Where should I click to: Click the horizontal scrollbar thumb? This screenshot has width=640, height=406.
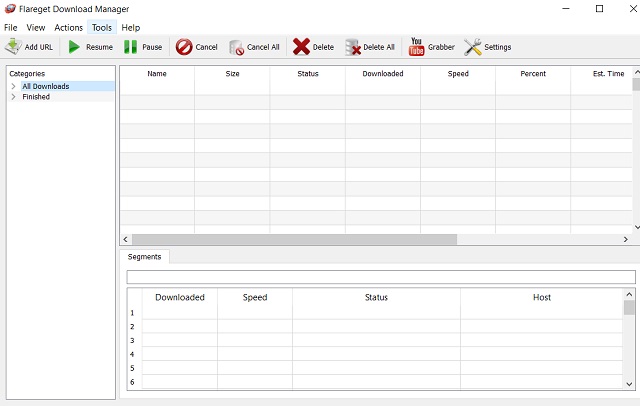294,240
